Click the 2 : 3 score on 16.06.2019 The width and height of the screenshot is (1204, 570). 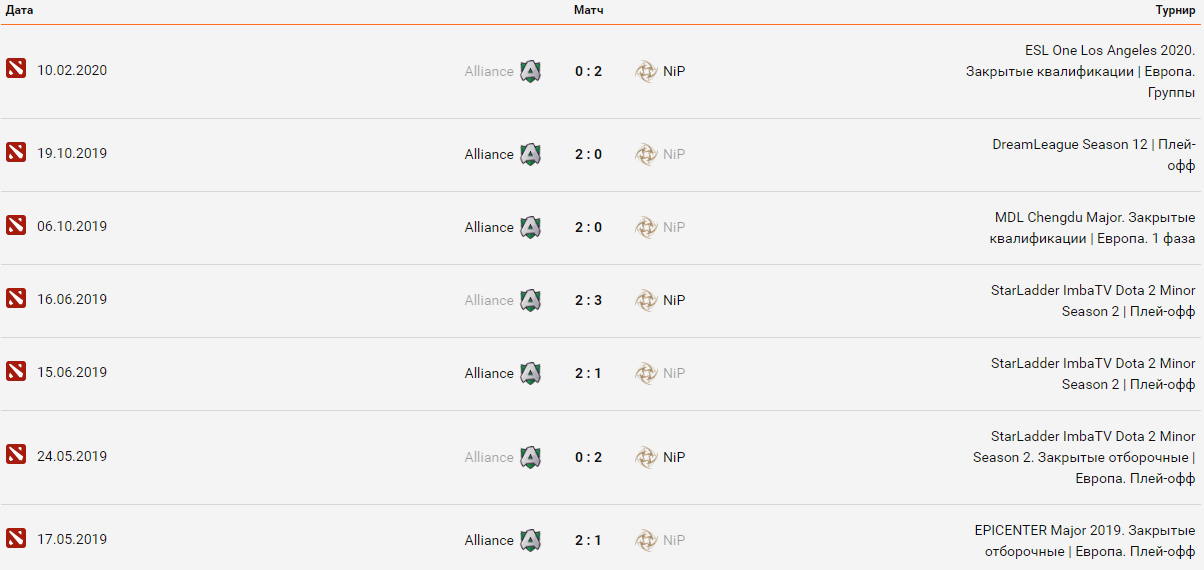click(x=588, y=300)
